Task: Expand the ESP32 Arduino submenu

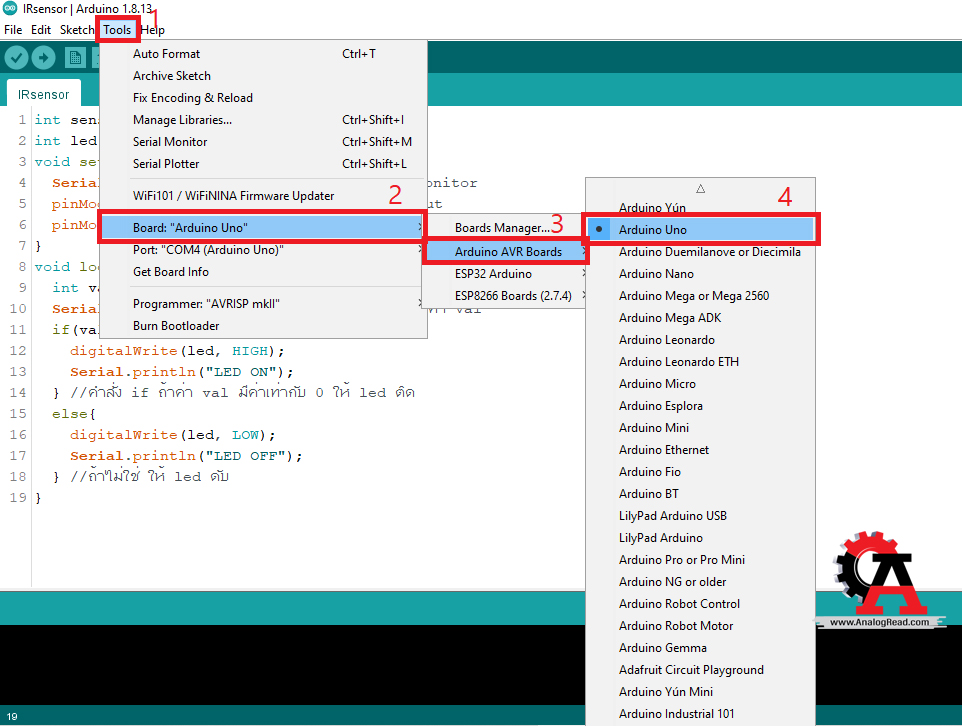Action: (x=506, y=274)
